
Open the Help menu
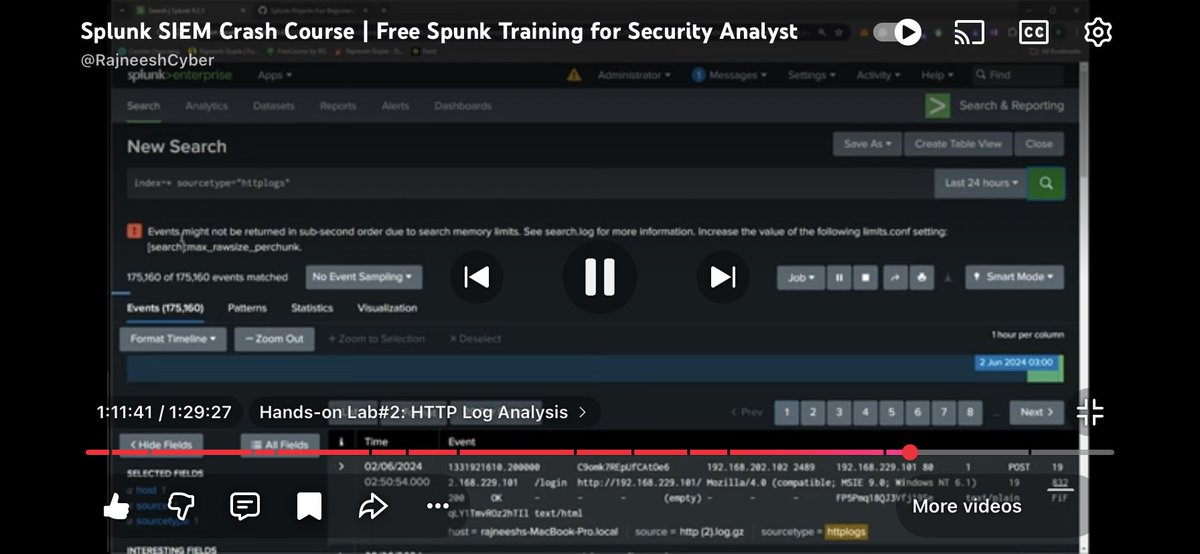[937, 75]
